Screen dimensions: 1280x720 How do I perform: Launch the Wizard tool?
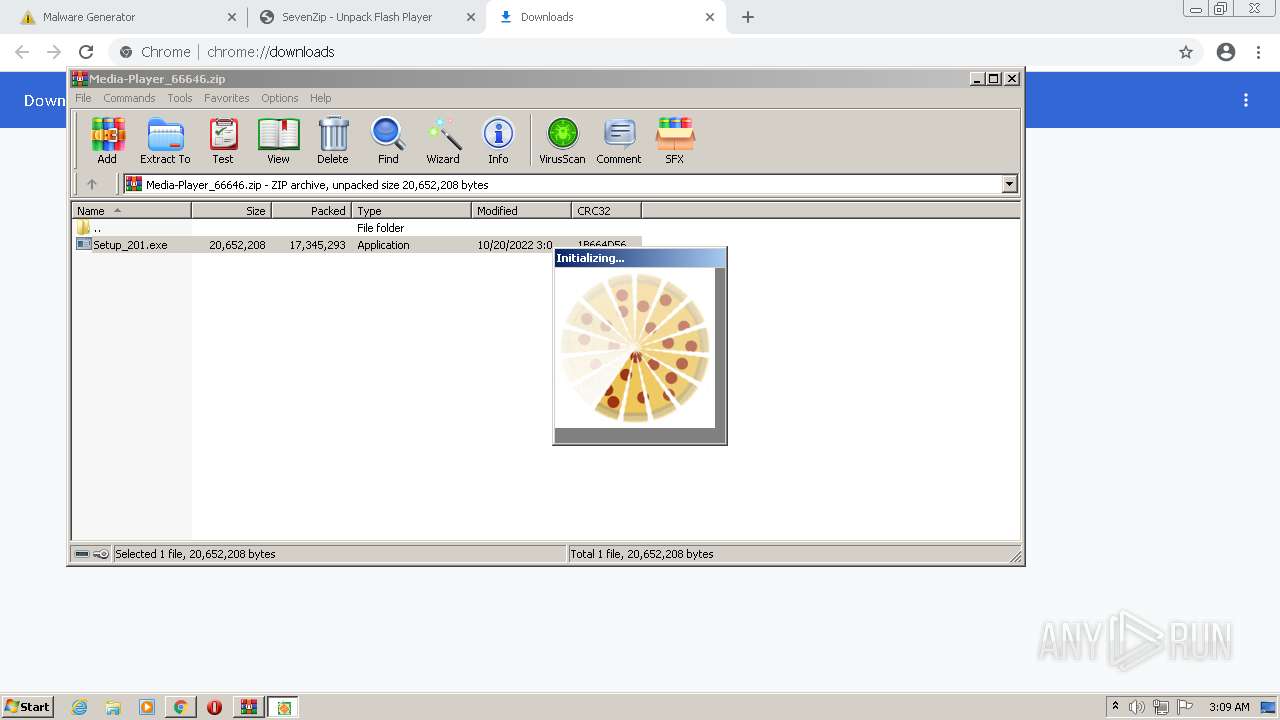(x=443, y=140)
